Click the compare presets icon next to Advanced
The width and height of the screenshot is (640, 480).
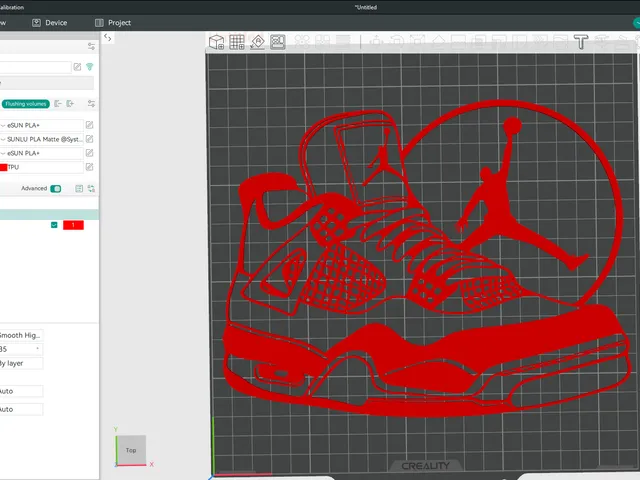tap(91, 189)
